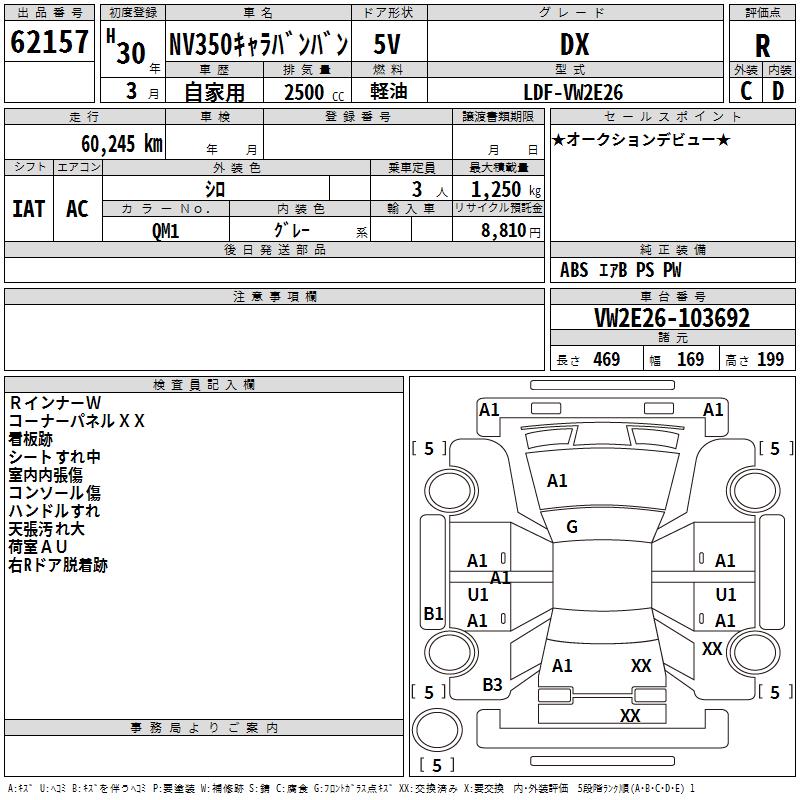
Task: Select the A1 marker on the hood
Action: 557,481
